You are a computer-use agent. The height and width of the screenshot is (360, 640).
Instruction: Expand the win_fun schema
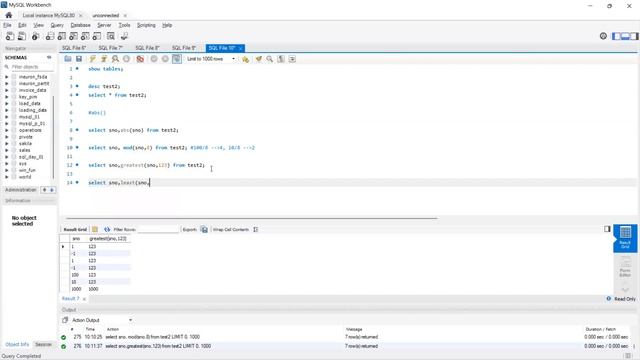(x=7, y=170)
